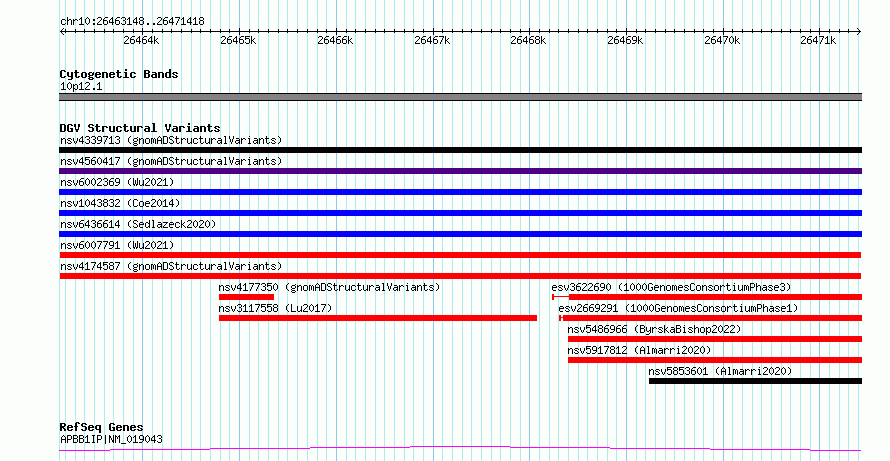Click the 26466k ruler tick label

point(335,40)
